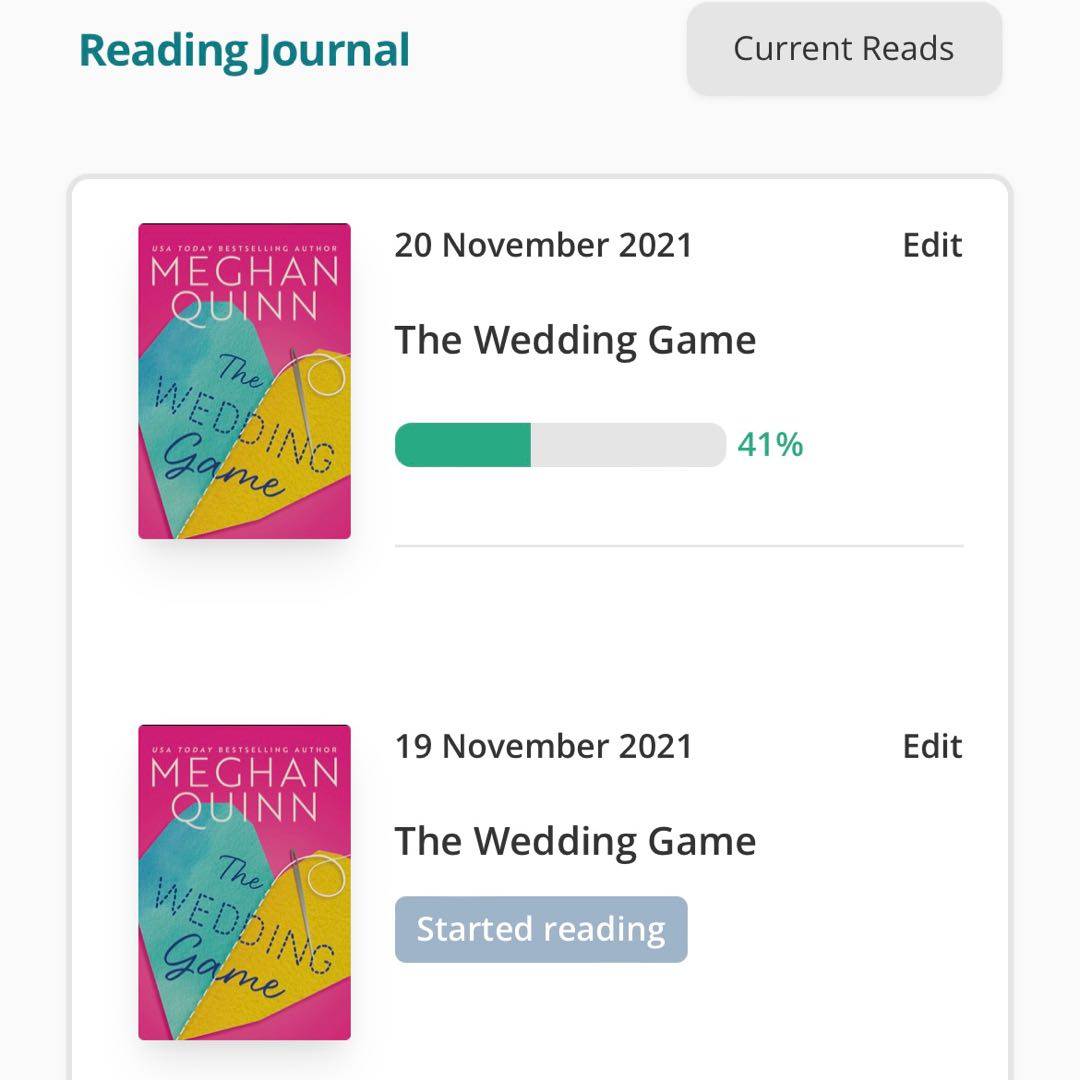Edit the 19 November 2021 journal entry
The width and height of the screenshot is (1080, 1080).
pos(932,746)
